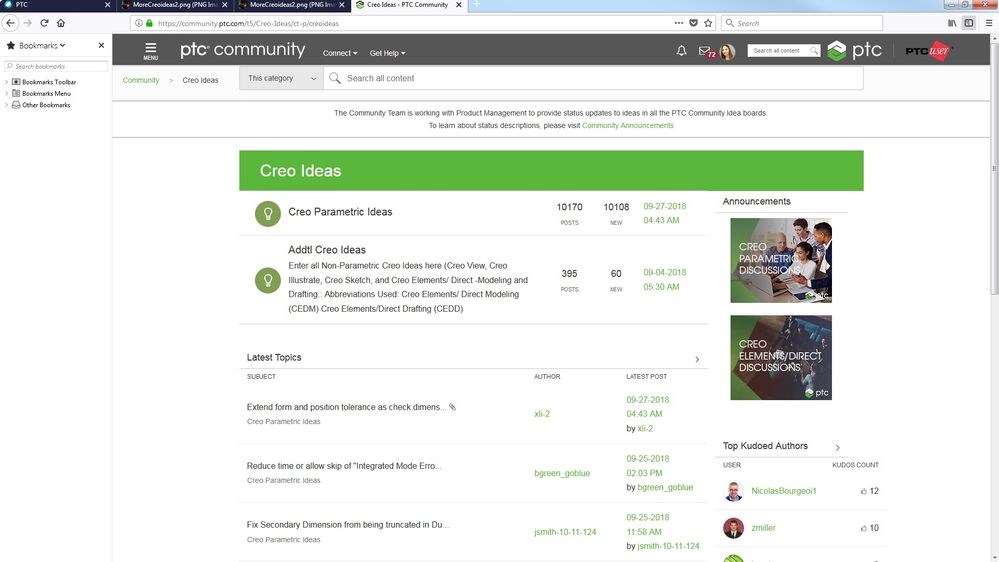Go back with the browser back arrow

click(10, 23)
